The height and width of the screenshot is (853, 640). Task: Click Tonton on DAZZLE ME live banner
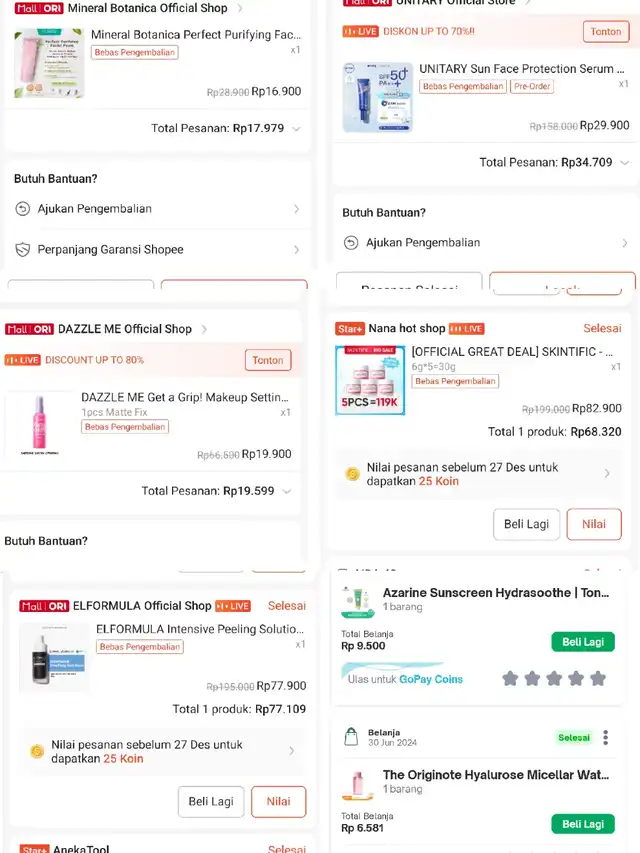coord(268,360)
